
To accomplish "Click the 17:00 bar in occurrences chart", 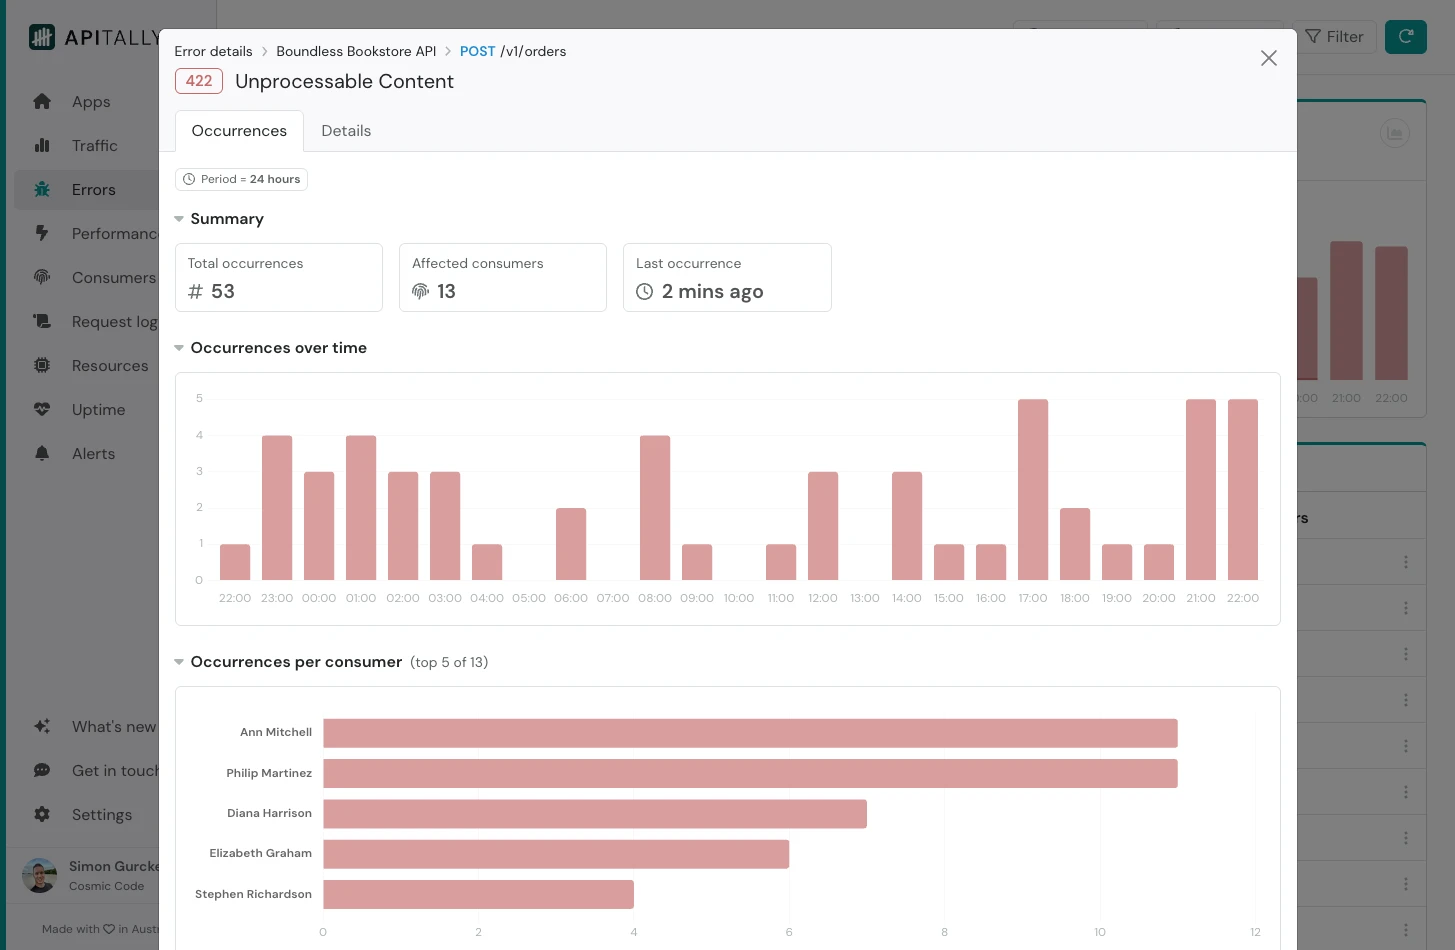I will pyautogui.click(x=1033, y=489).
